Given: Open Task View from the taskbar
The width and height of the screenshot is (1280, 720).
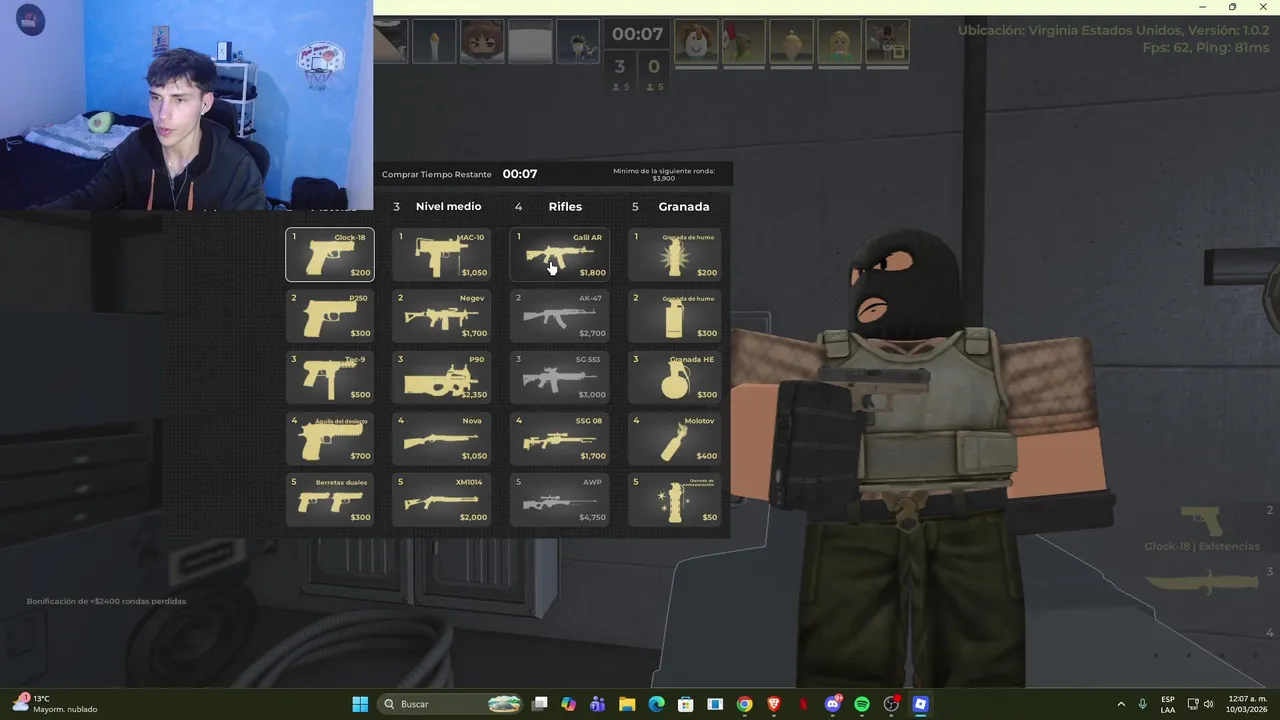Looking at the screenshot, I should coord(540,704).
